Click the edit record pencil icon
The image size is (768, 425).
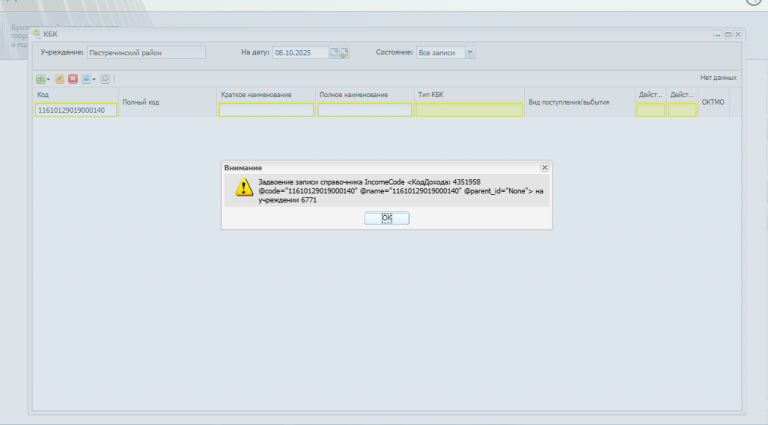tap(60, 79)
